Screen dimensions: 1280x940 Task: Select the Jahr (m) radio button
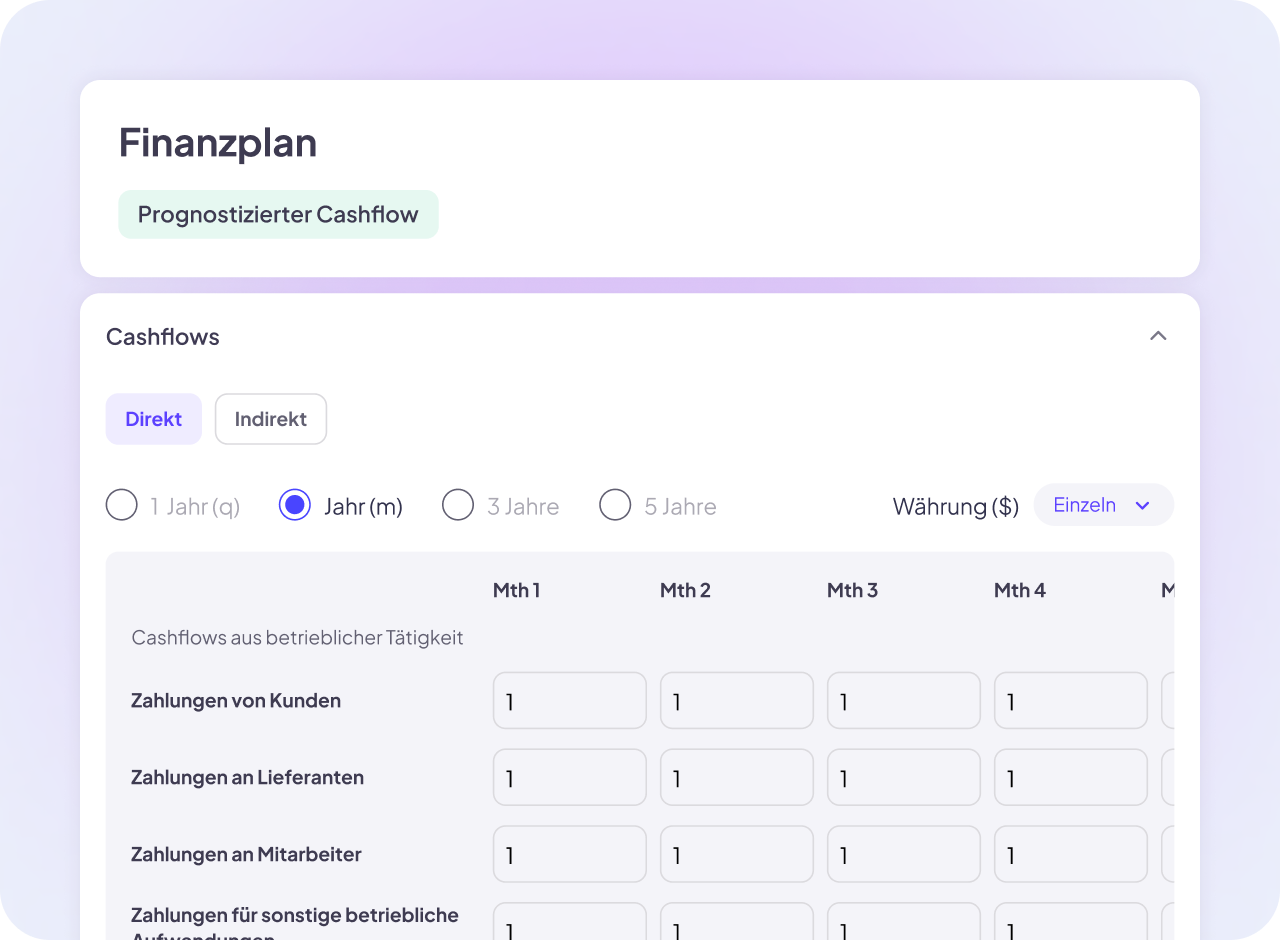click(x=295, y=505)
